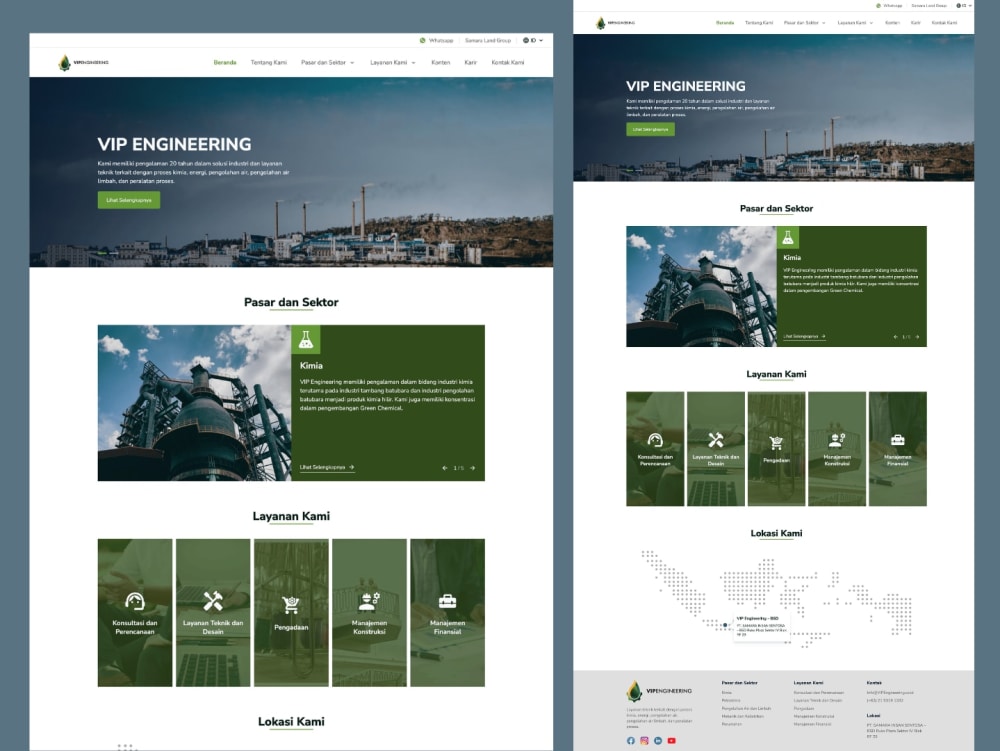Click next slide arrow in right Kimia card
This screenshot has width=1000, height=751.
point(917,337)
